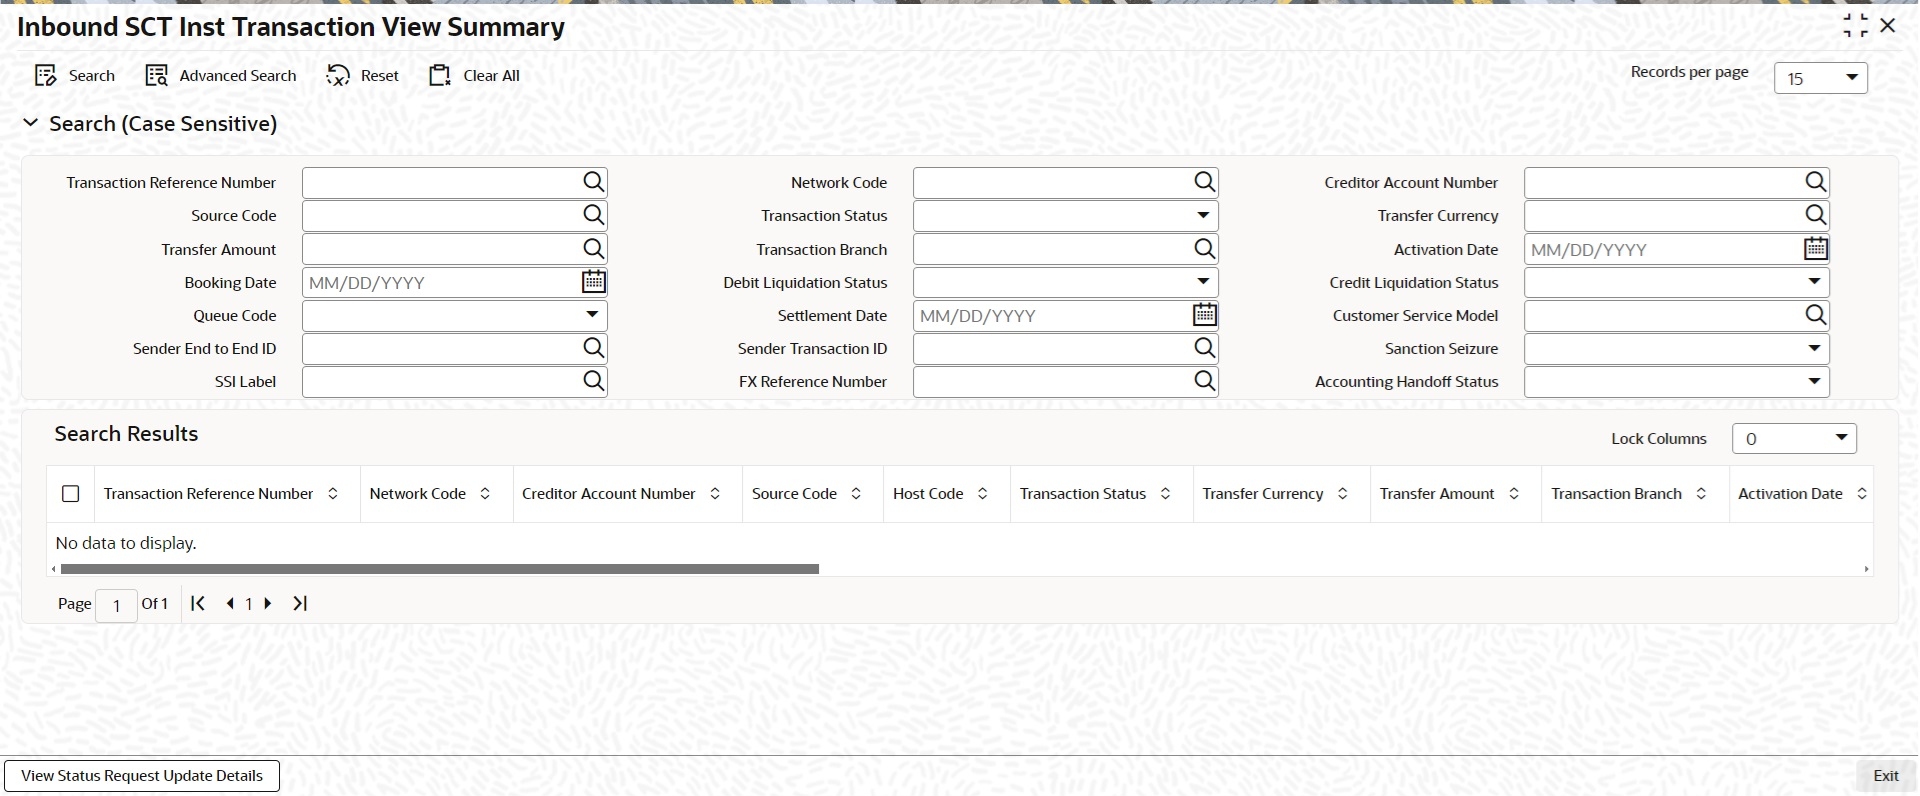
Task: Click View Status Request Update Details button
Action: pyautogui.click(x=142, y=776)
